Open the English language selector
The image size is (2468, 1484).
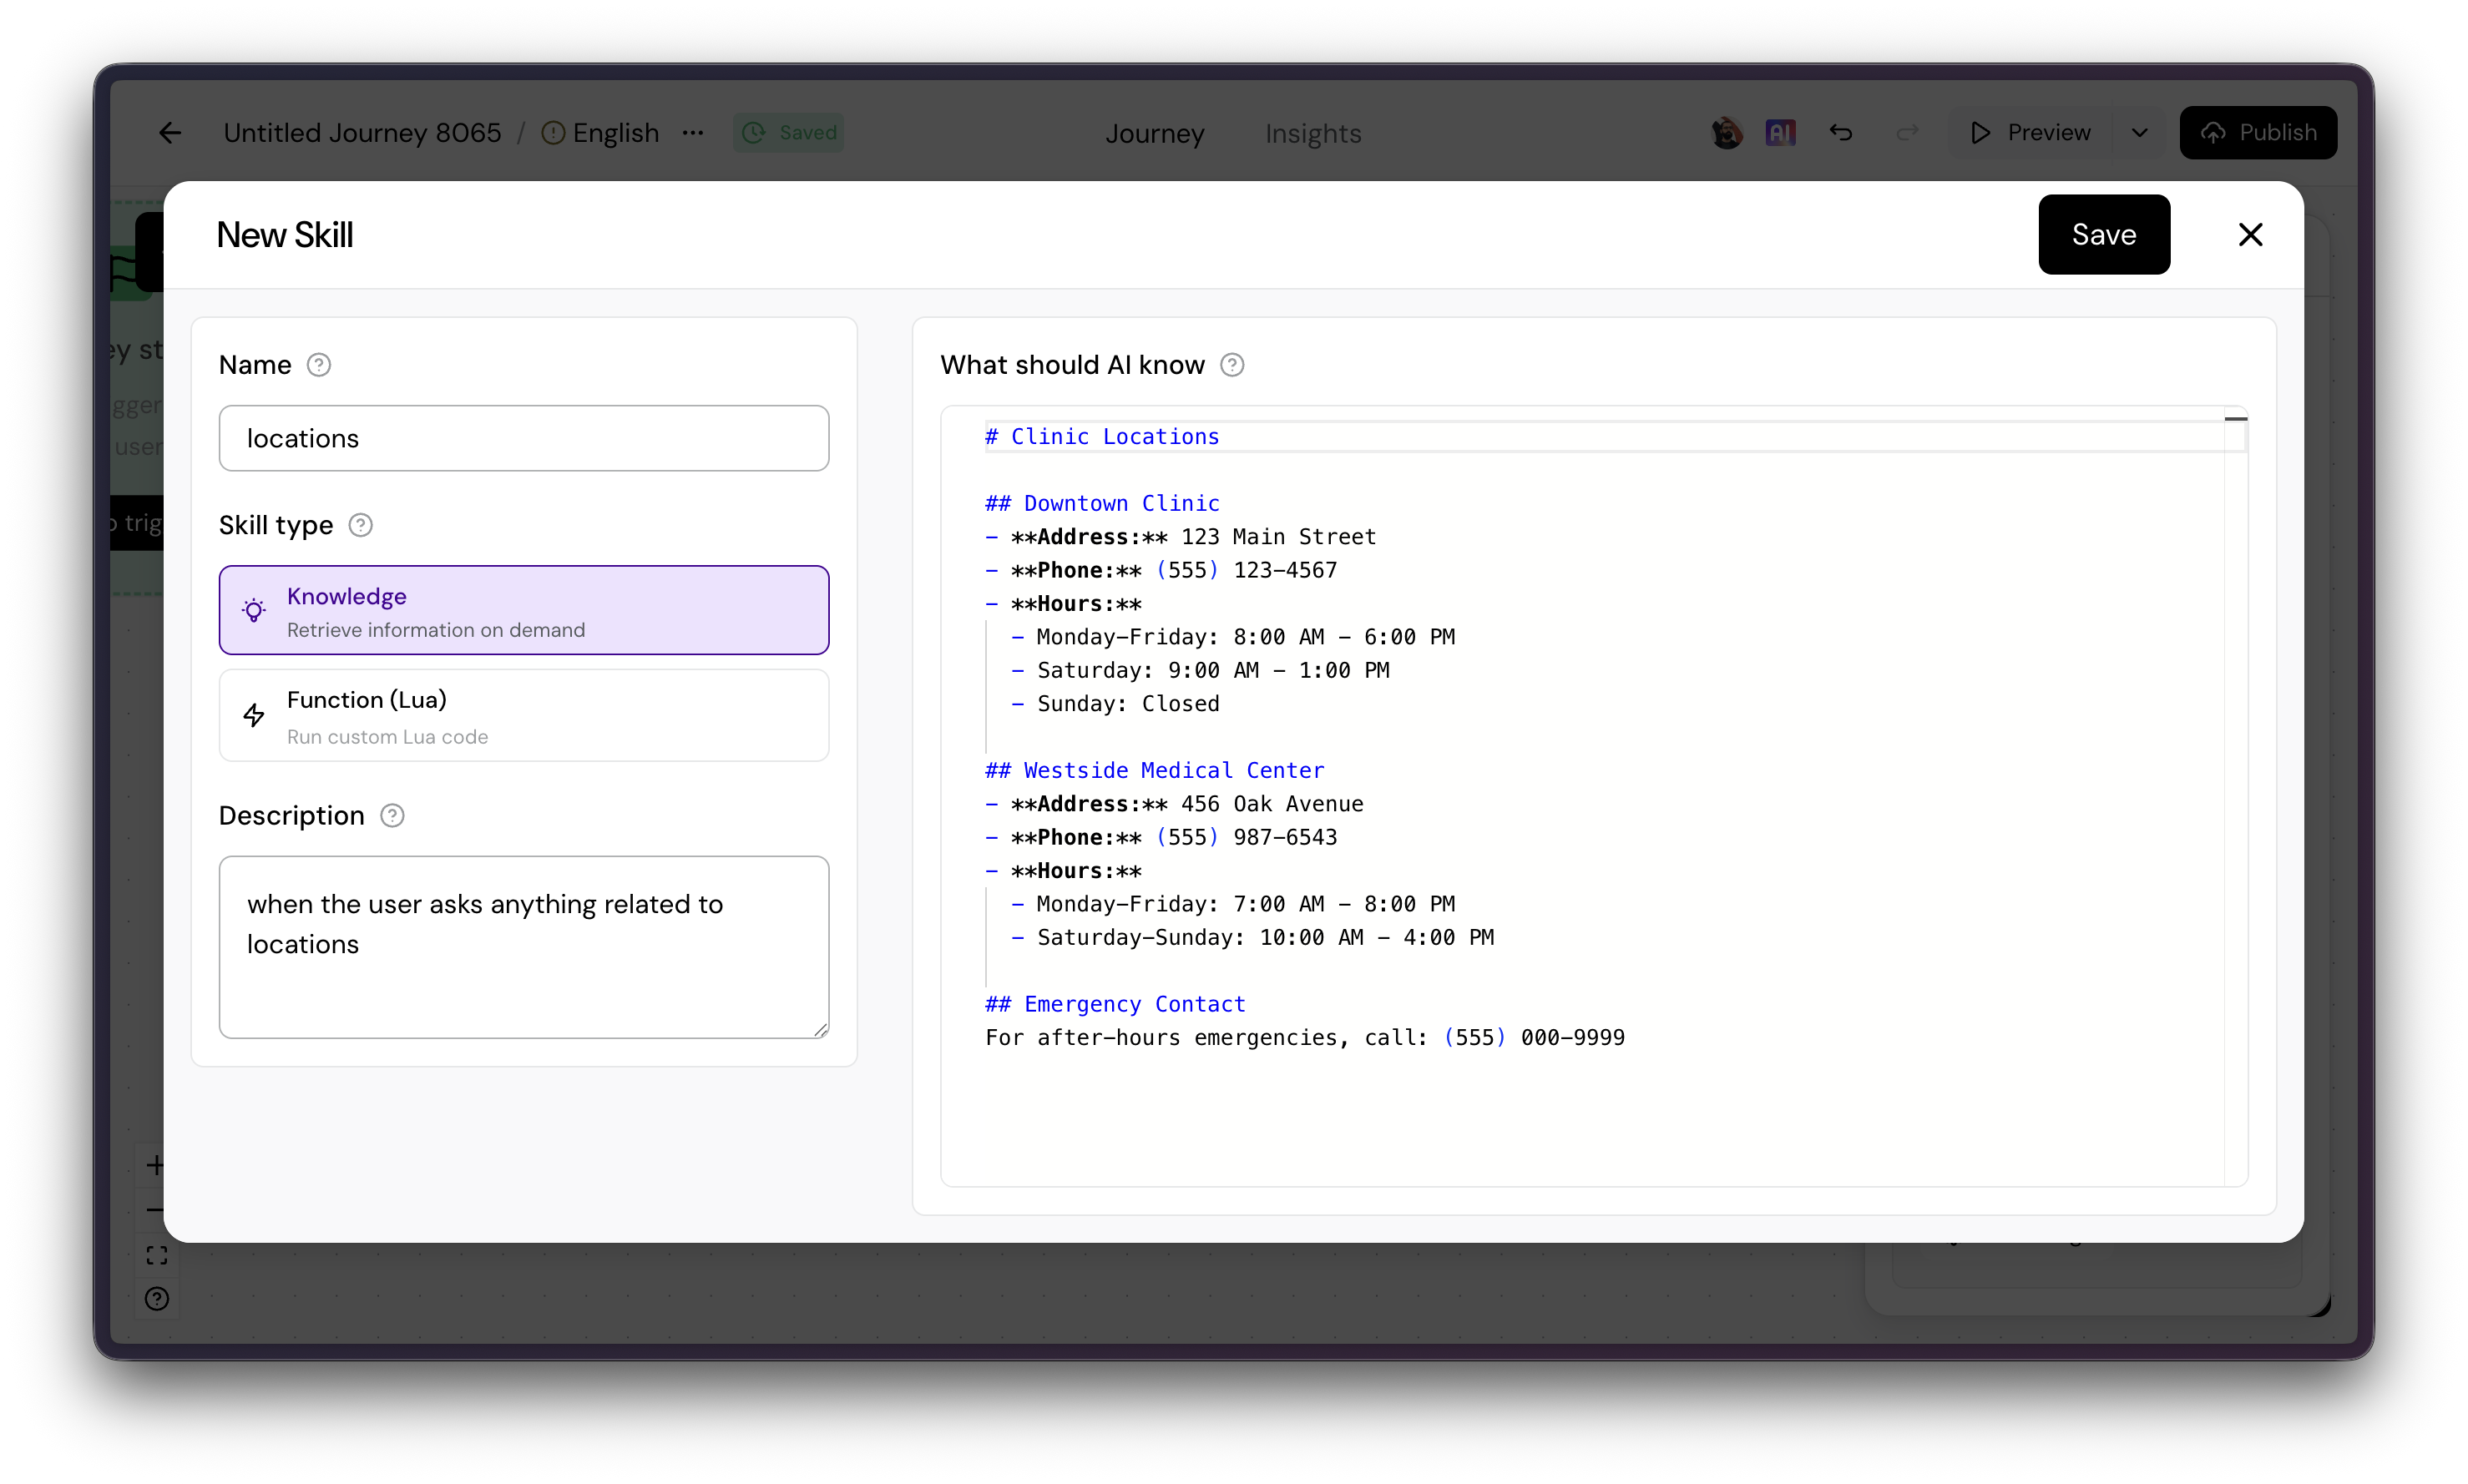click(x=614, y=133)
